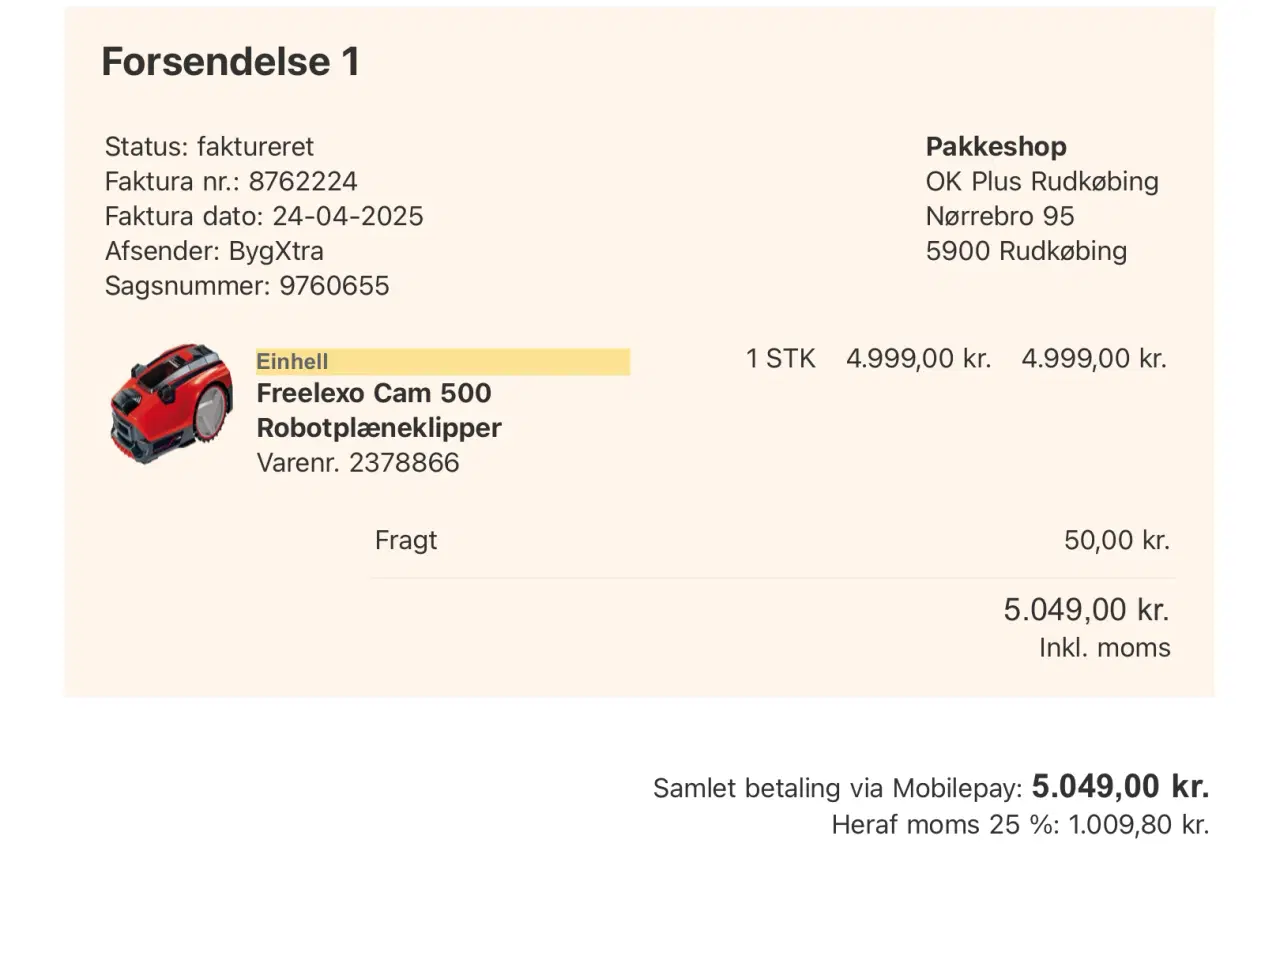Click the Einhell brand label
The image size is (1280, 960).
(x=292, y=362)
